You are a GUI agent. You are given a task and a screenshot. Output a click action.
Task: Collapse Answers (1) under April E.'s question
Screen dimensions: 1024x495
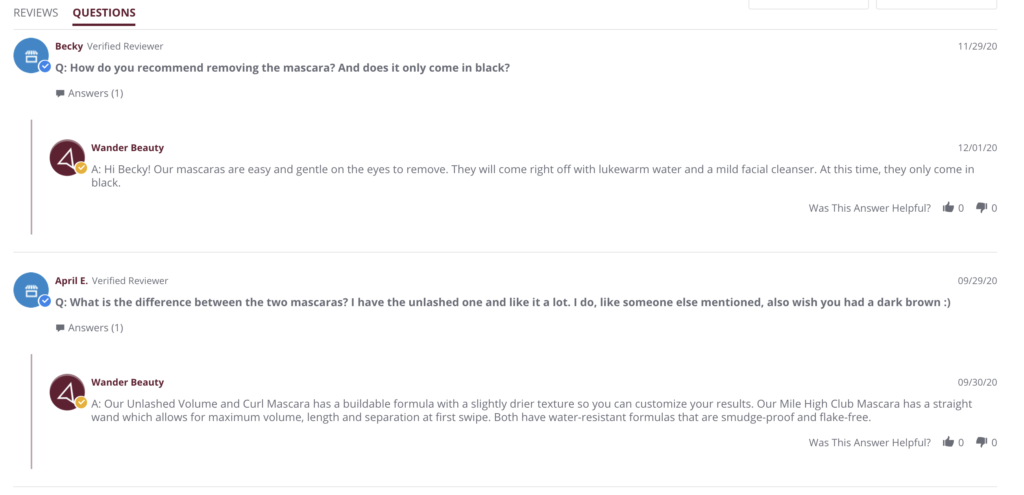pos(90,327)
